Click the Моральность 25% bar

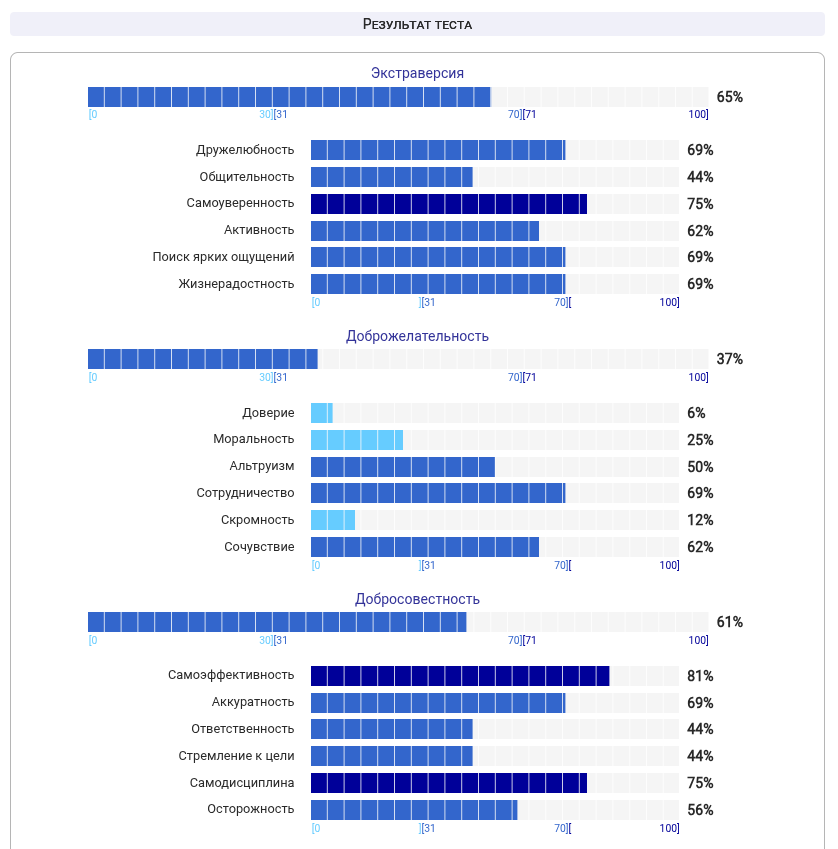coord(495,440)
